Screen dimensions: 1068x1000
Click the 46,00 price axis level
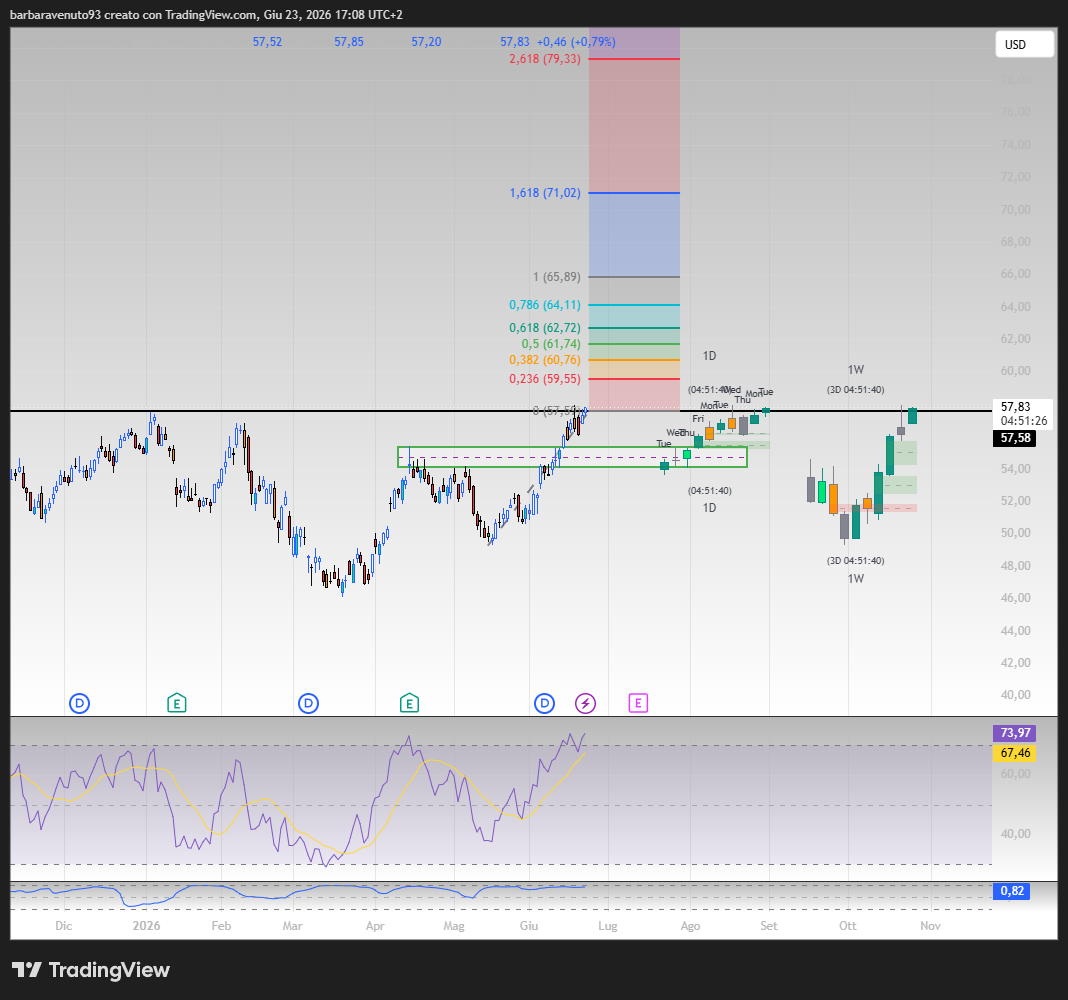tap(1016, 597)
